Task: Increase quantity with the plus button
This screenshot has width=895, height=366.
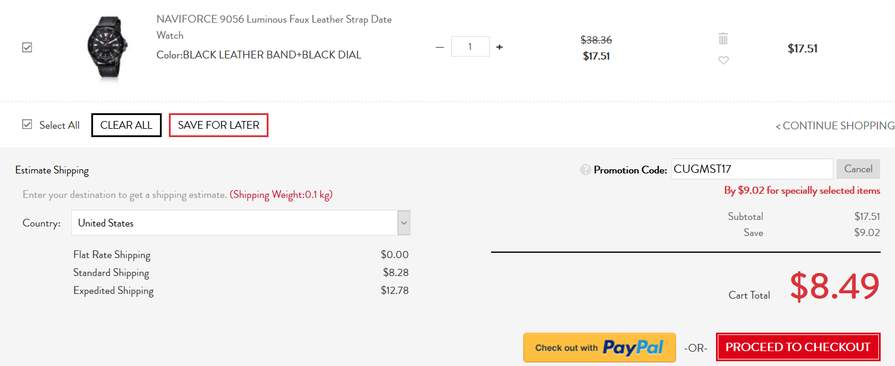Action: point(499,47)
